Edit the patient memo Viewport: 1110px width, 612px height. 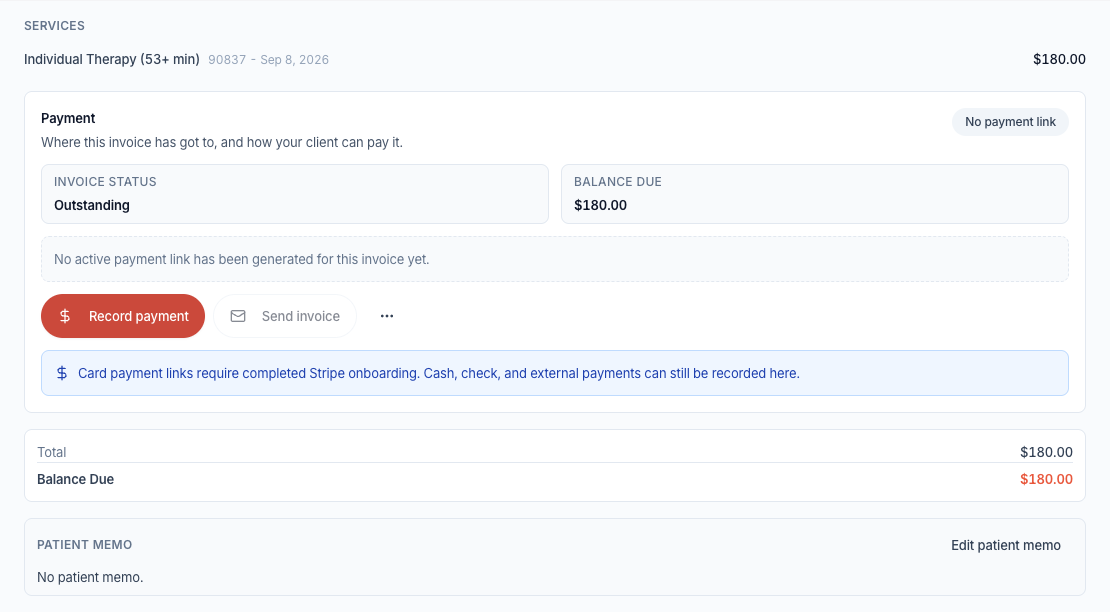tap(1005, 545)
